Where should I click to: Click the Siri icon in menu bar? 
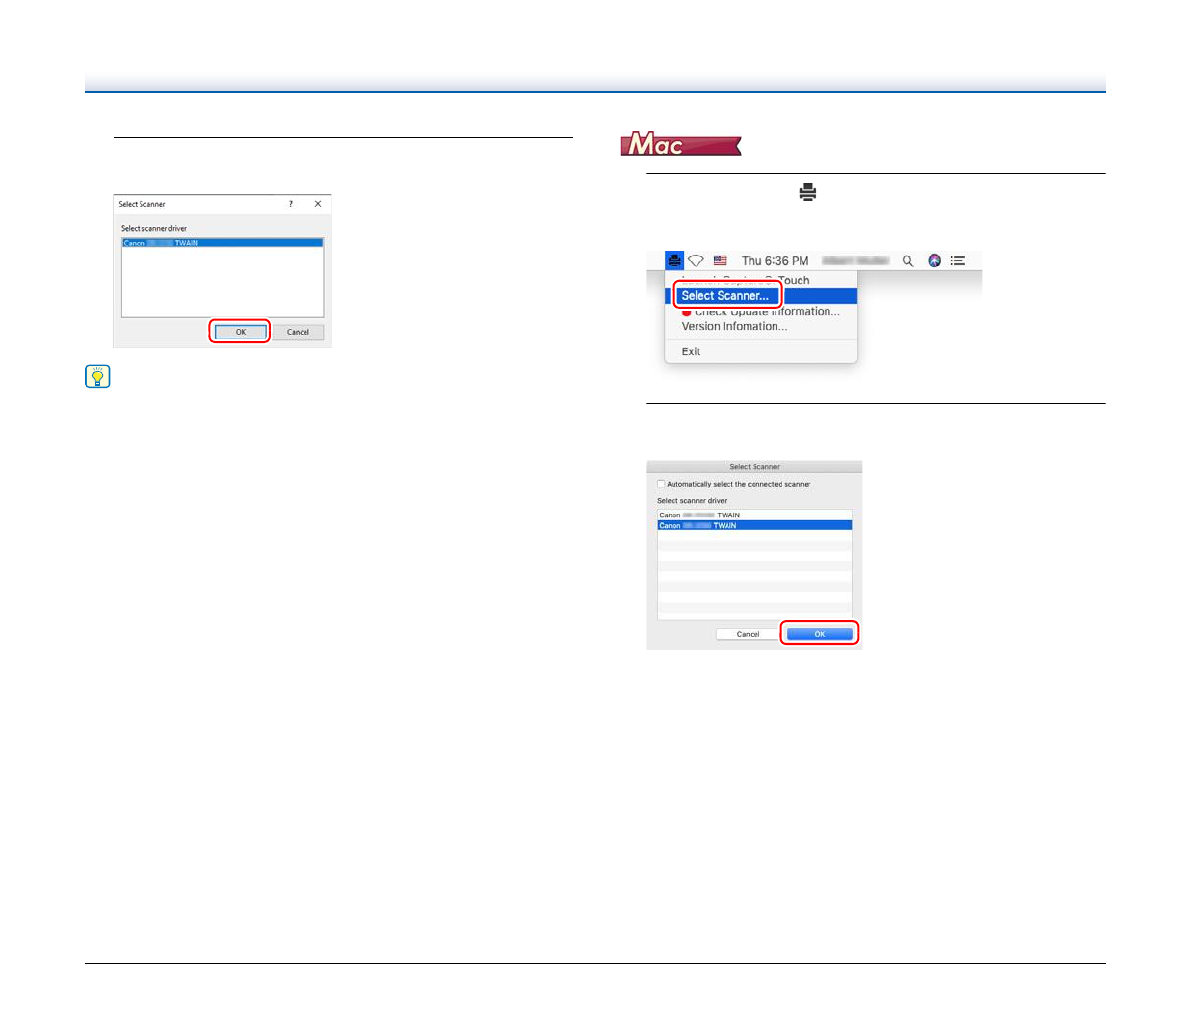point(934,261)
